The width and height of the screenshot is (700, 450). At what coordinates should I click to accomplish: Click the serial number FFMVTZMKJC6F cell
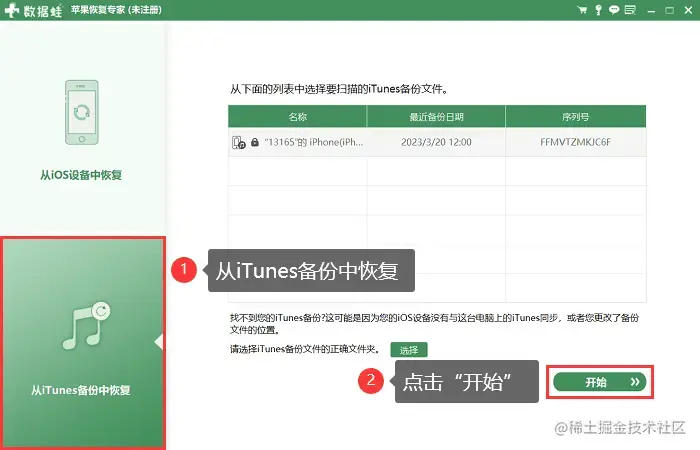[x=575, y=142]
